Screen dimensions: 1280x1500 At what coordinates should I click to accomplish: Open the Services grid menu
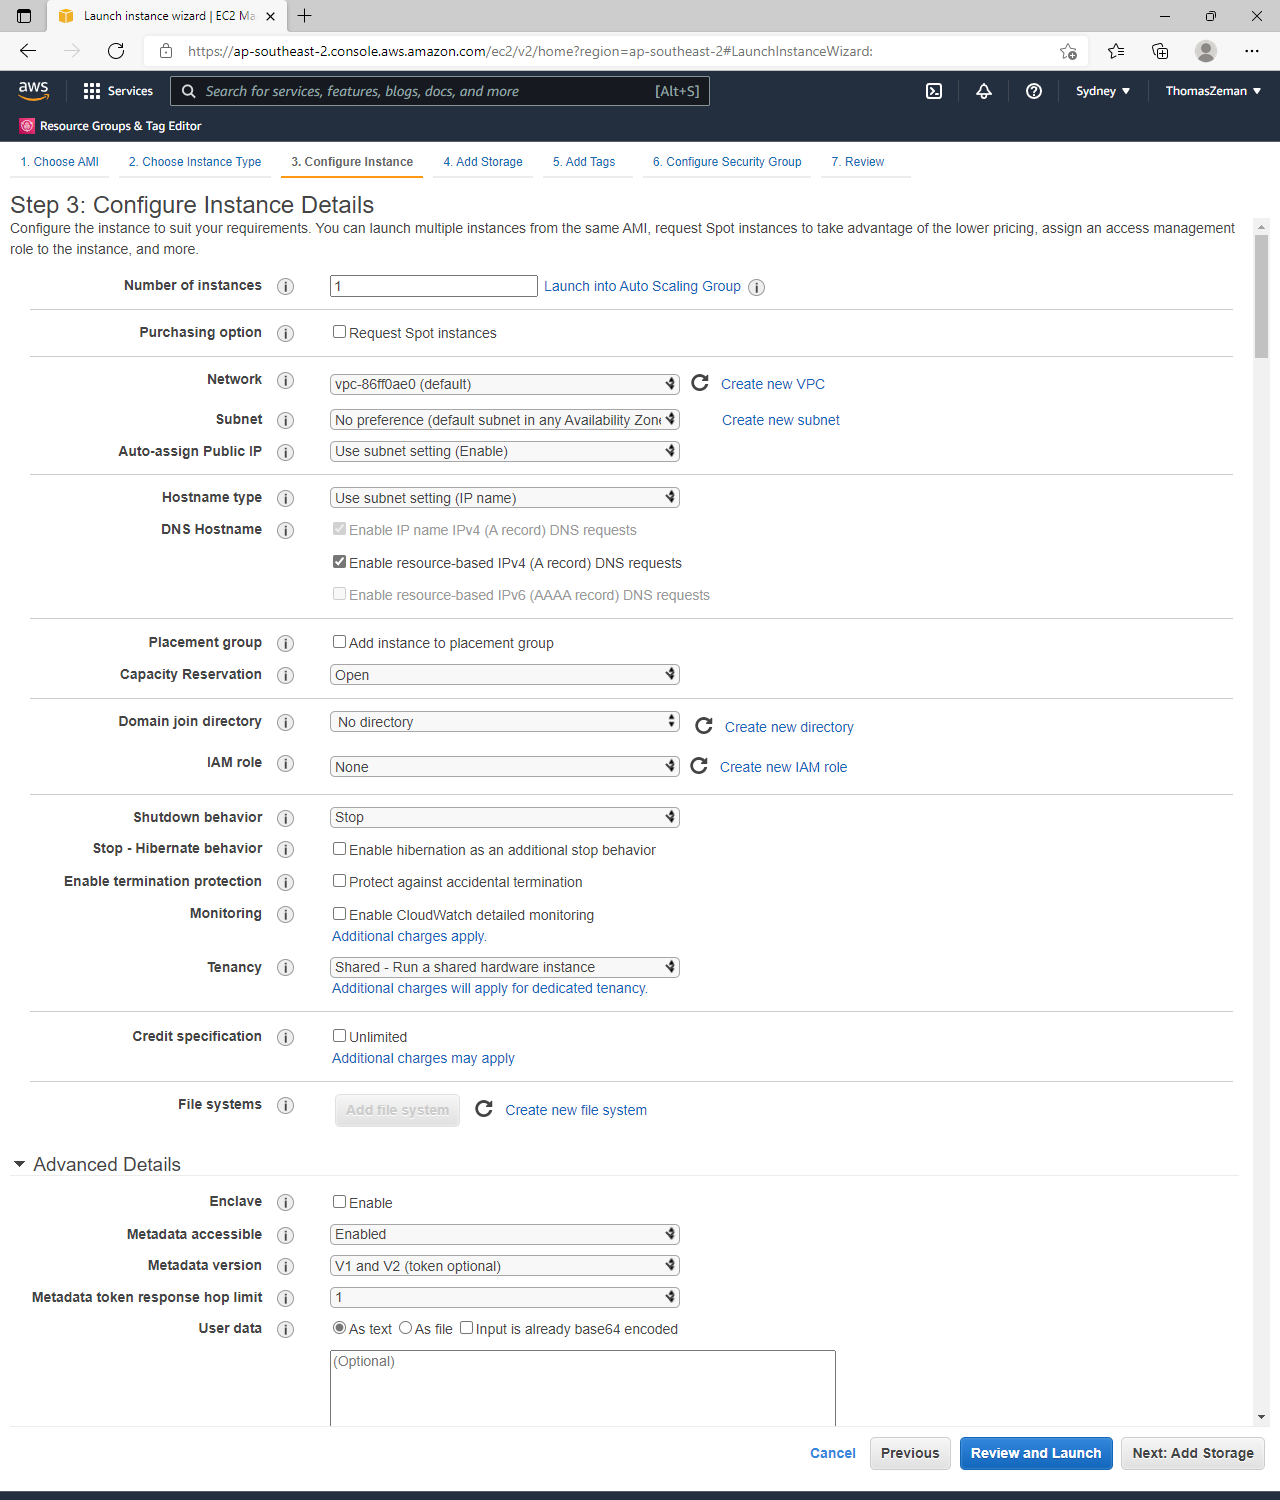tap(118, 91)
